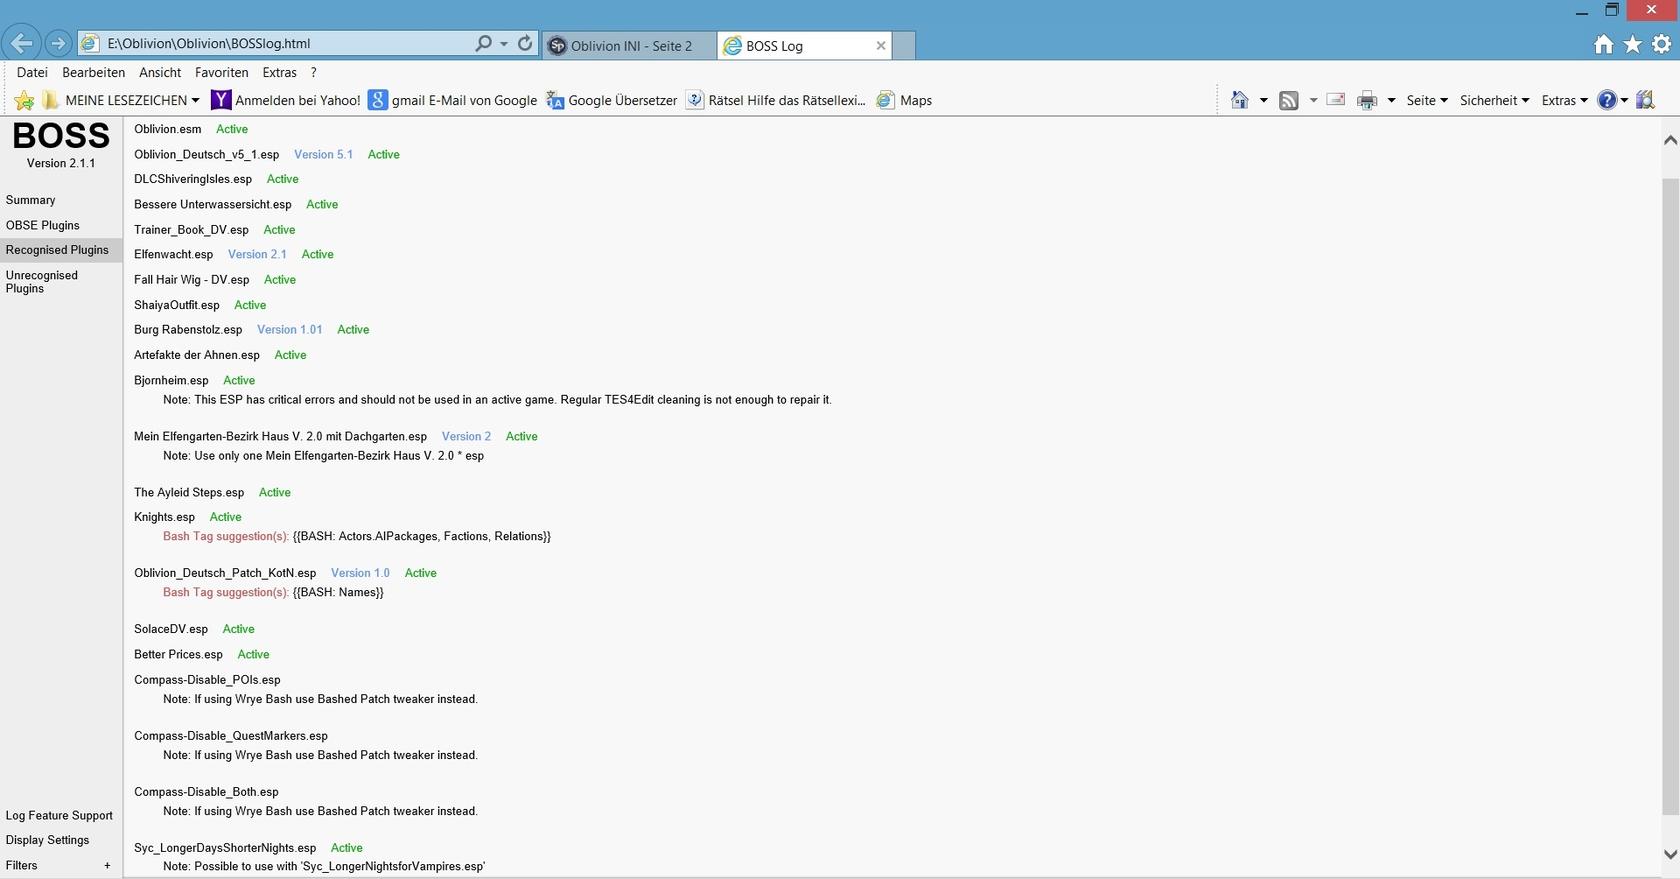Open the Unrecognised Plugins section

pyautogui.click(x=41, y=282)
